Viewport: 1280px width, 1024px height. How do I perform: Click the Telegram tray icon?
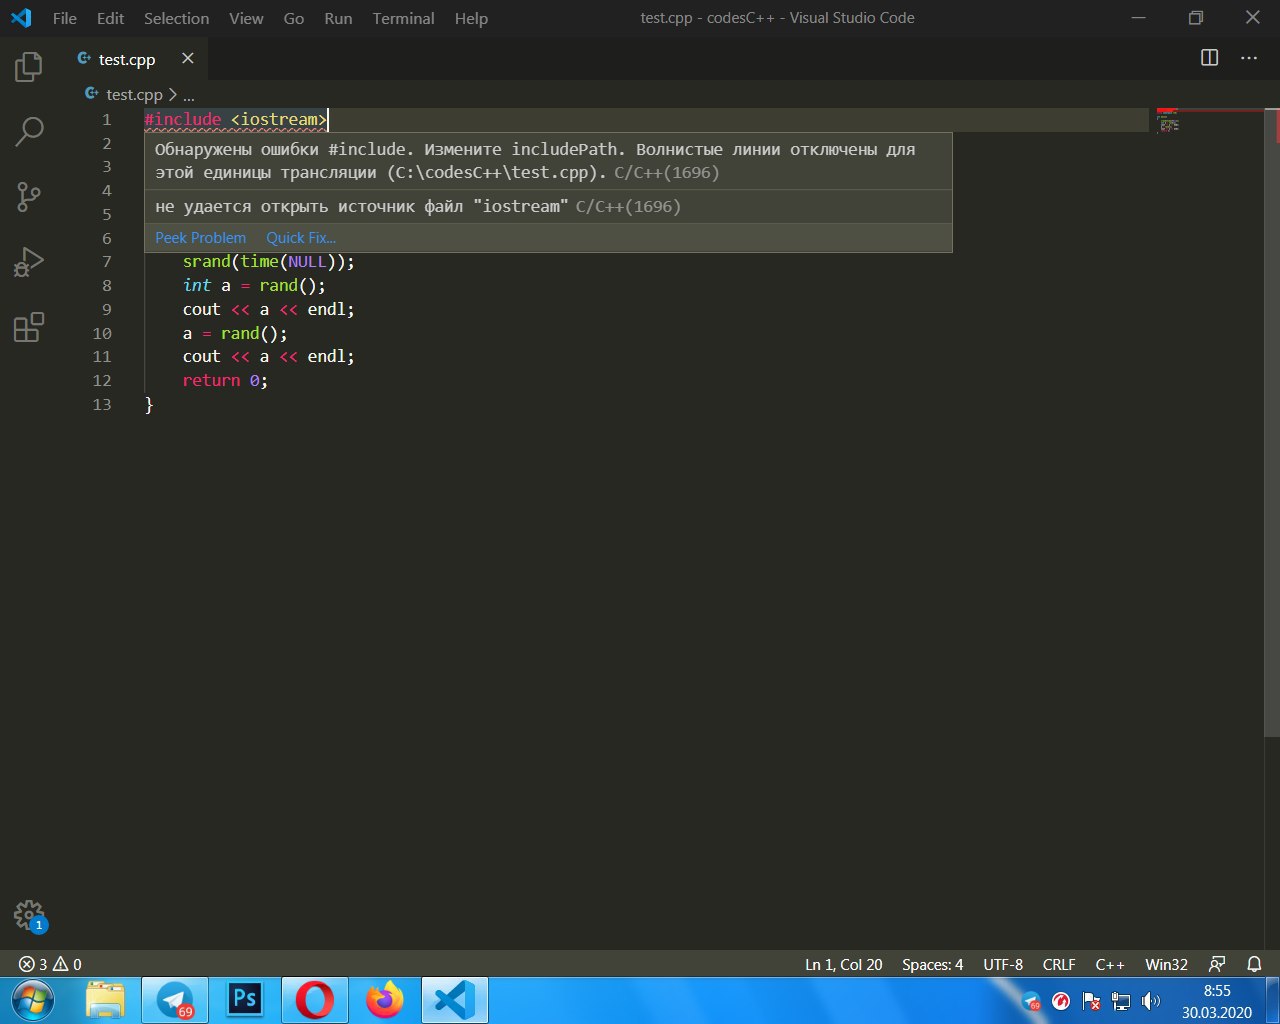tap(1032, 1001)
